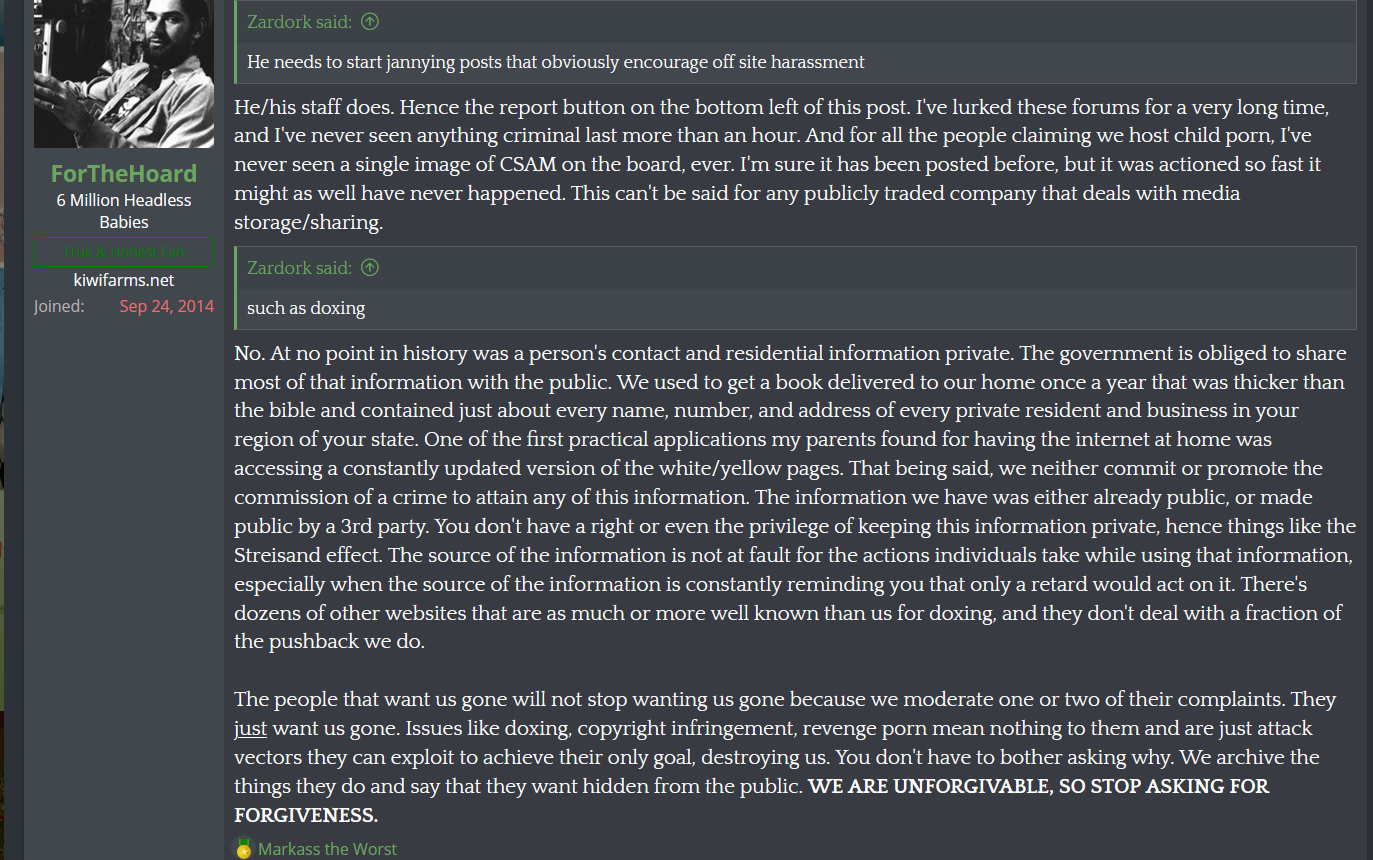Click the Sep 24, 2014 join date
This screenshot has height=860, width=1373.
pos(166,306)
